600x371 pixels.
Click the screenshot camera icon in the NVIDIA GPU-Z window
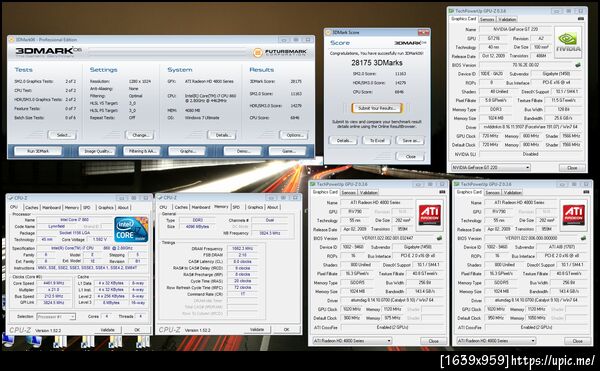point(581,19)
